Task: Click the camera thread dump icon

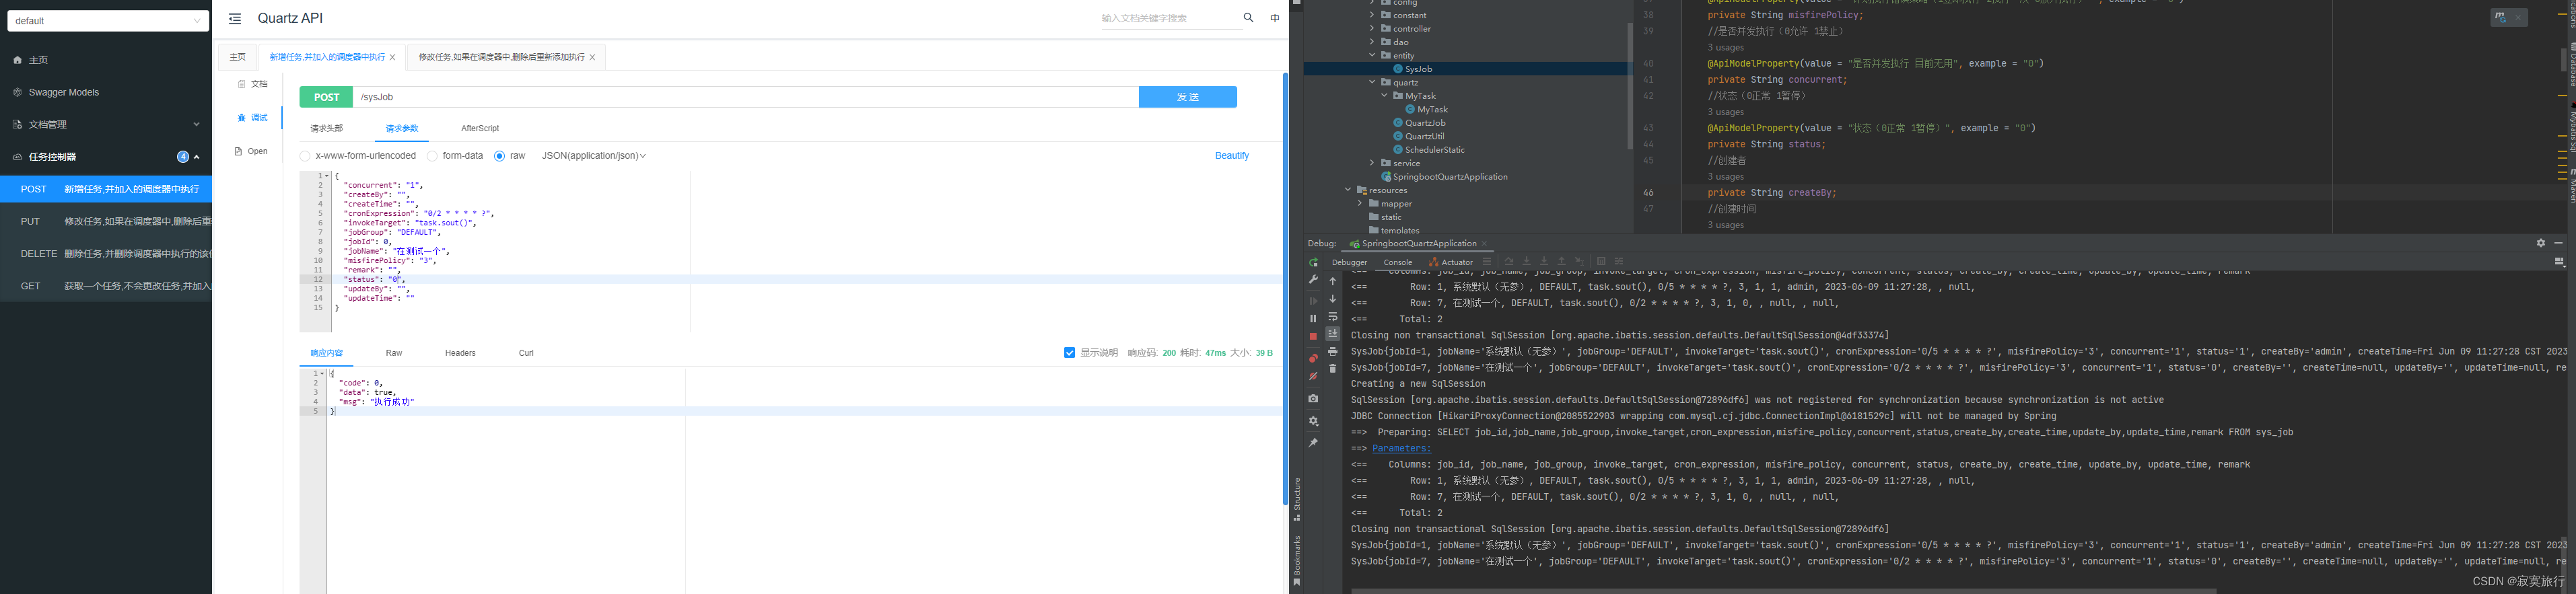Action: click(x=1313, y=399)
